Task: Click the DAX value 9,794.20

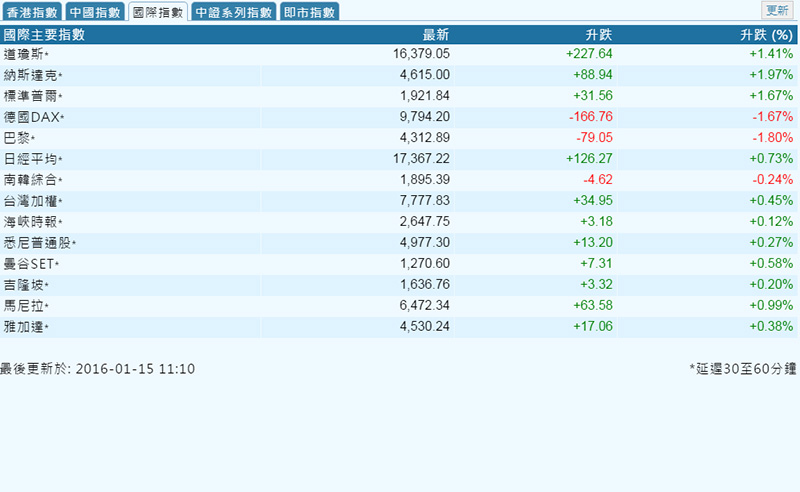Action: [x=424, y=116]
